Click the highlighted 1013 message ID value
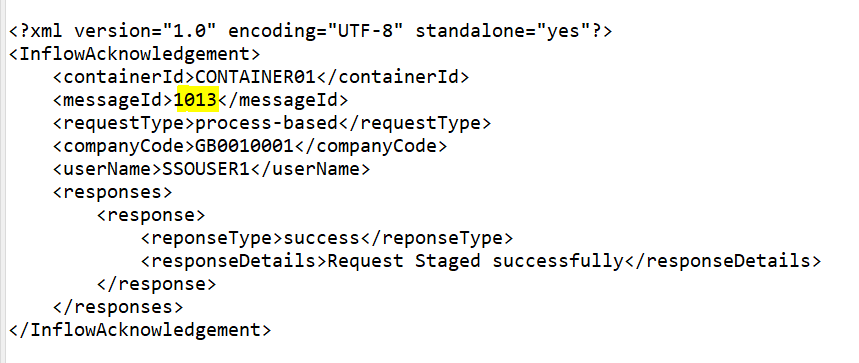 (196, 100)
